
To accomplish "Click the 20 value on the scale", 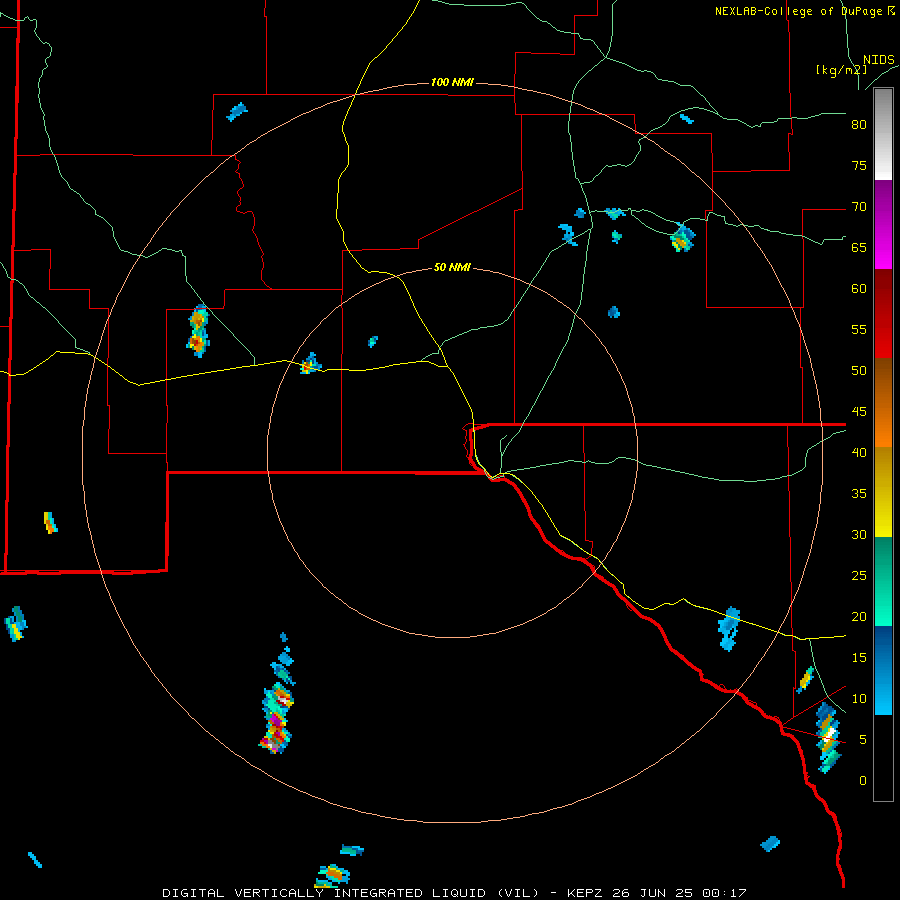I will 859,616.
